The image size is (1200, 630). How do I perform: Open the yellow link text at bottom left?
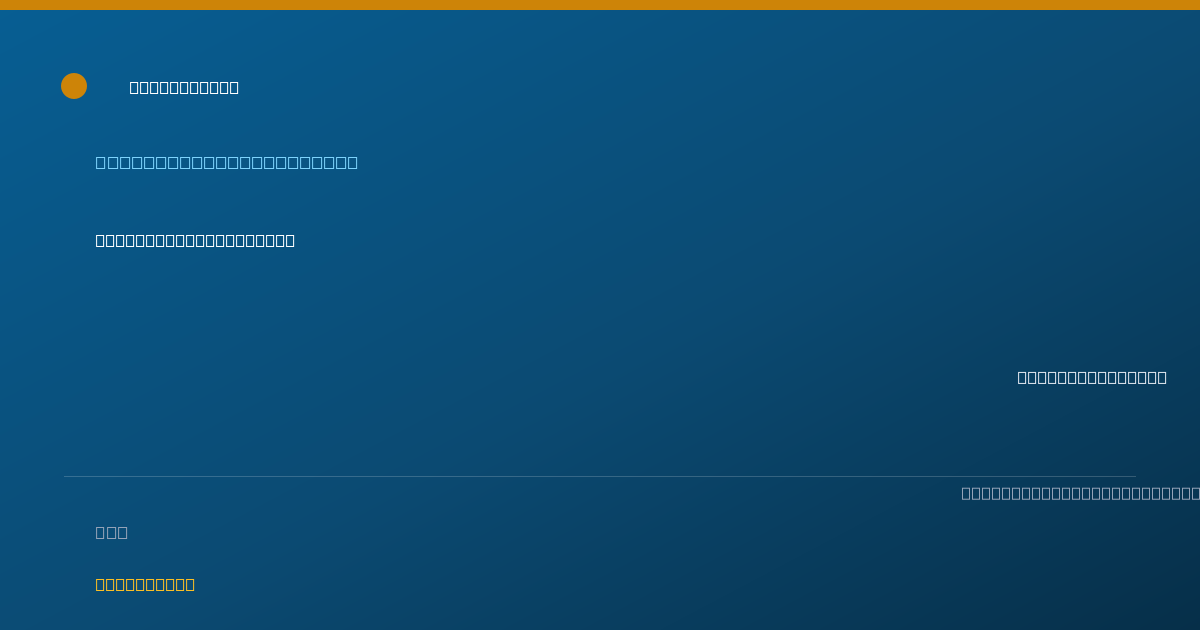coord(145,584)
